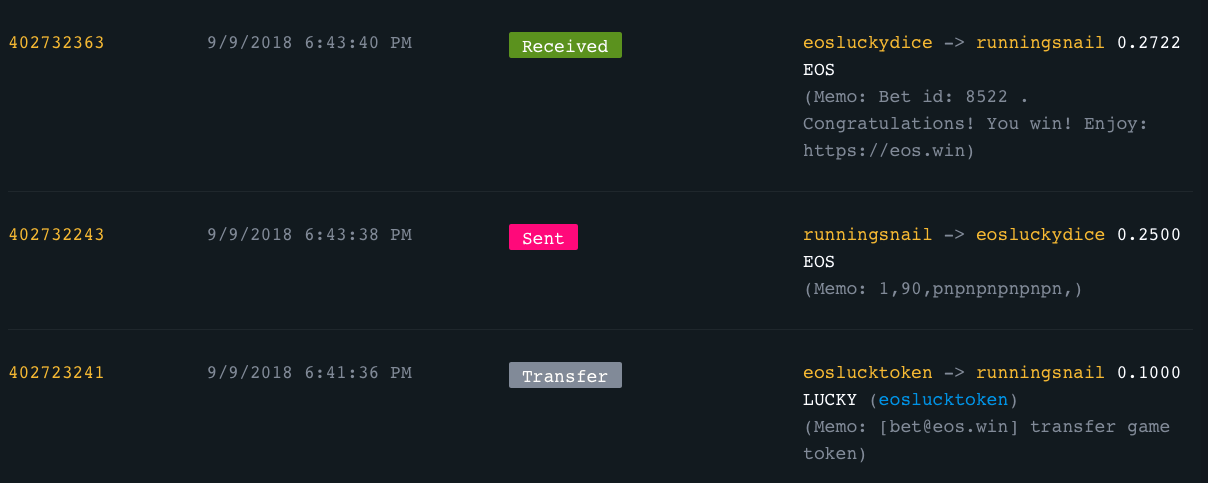
Task: Open runningsnail recipient account in Transfer row
Action: [x=1040, y=373]
